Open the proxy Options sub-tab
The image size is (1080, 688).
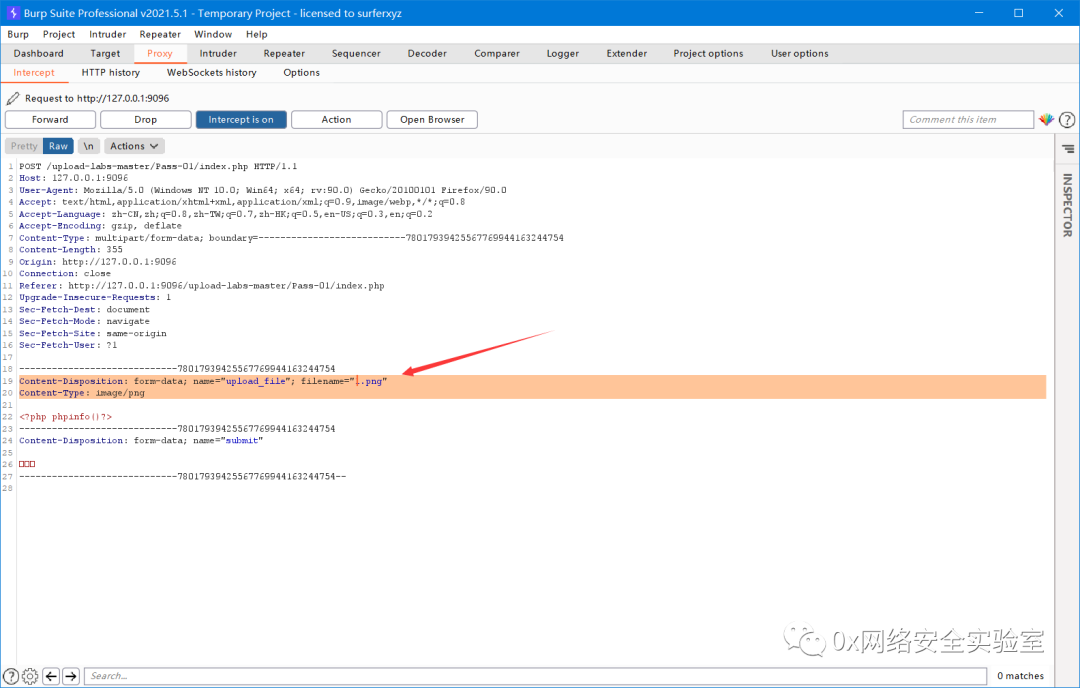click(302, 73)
